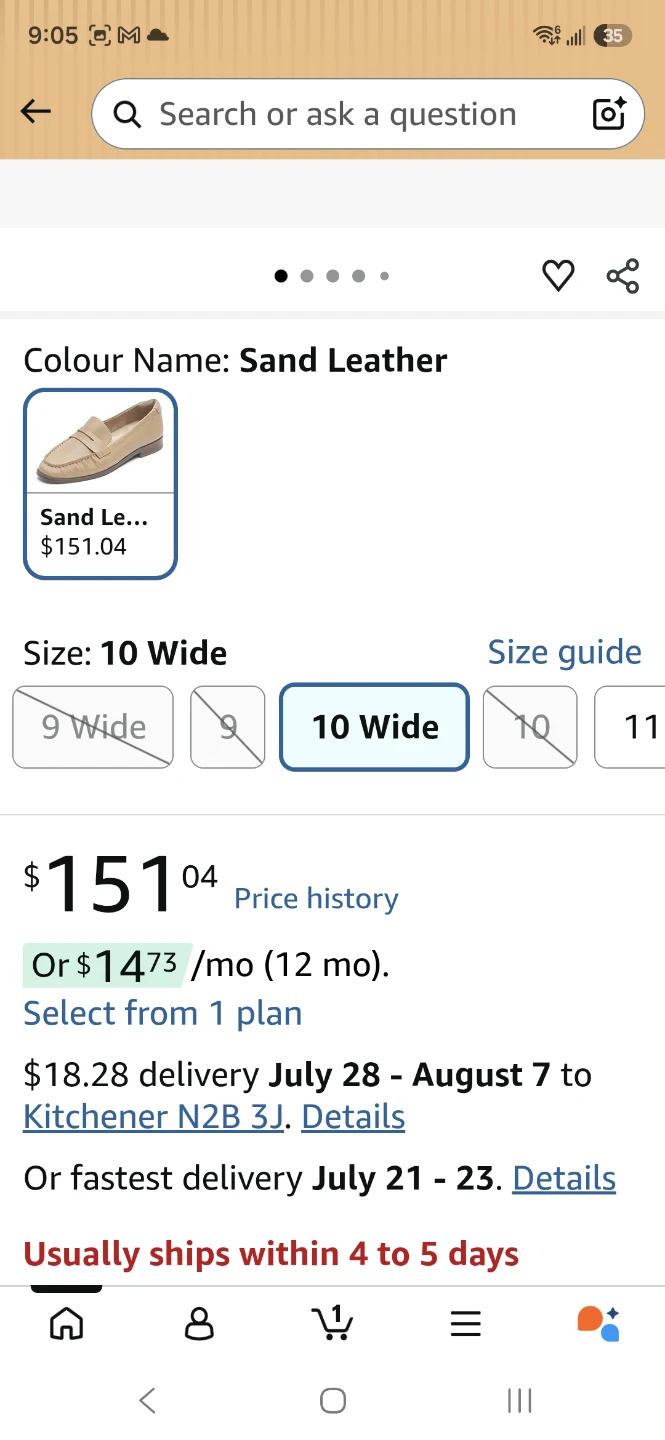Choose unavailable size 9 Wide

coord(93,727)
